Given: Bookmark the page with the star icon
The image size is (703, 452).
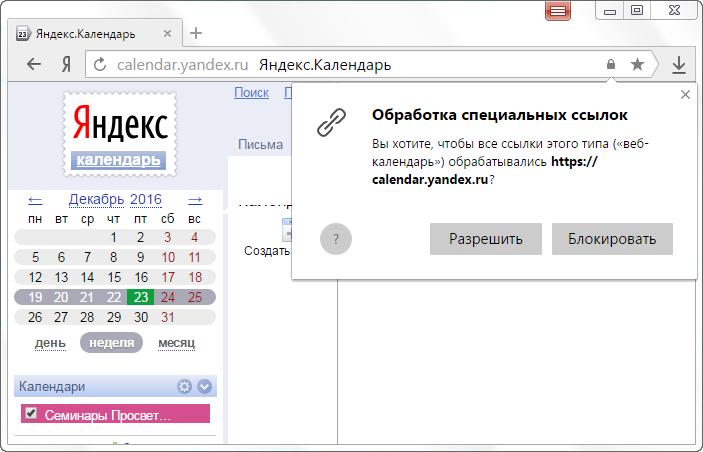Looking at the screenshot, I should [x=637, y=65].
